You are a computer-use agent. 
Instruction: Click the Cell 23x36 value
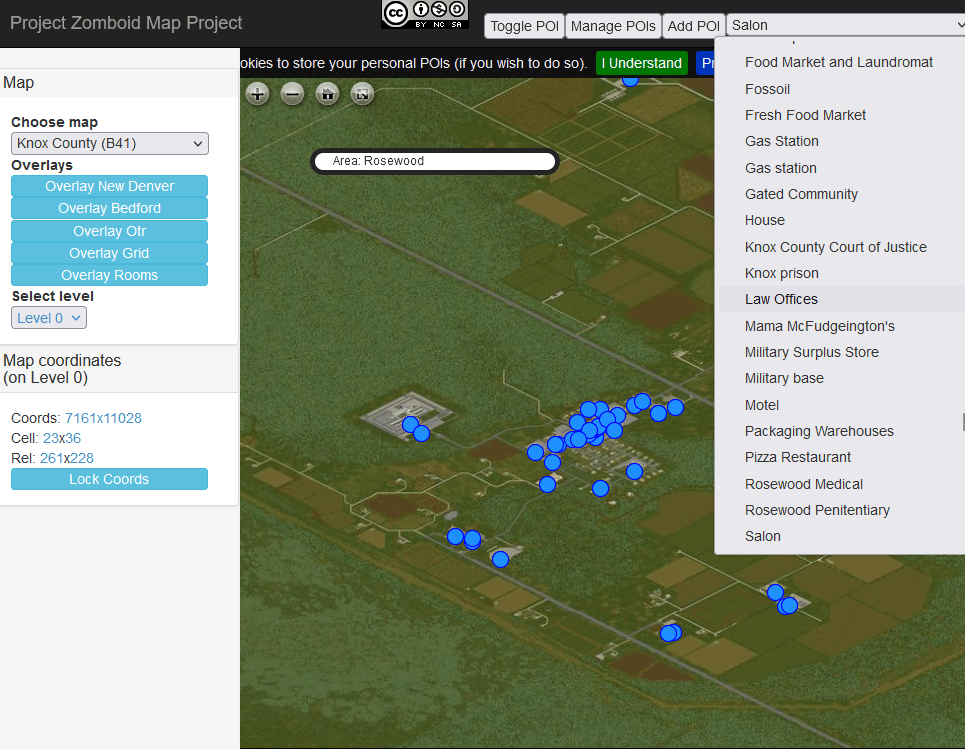[62, 438]
